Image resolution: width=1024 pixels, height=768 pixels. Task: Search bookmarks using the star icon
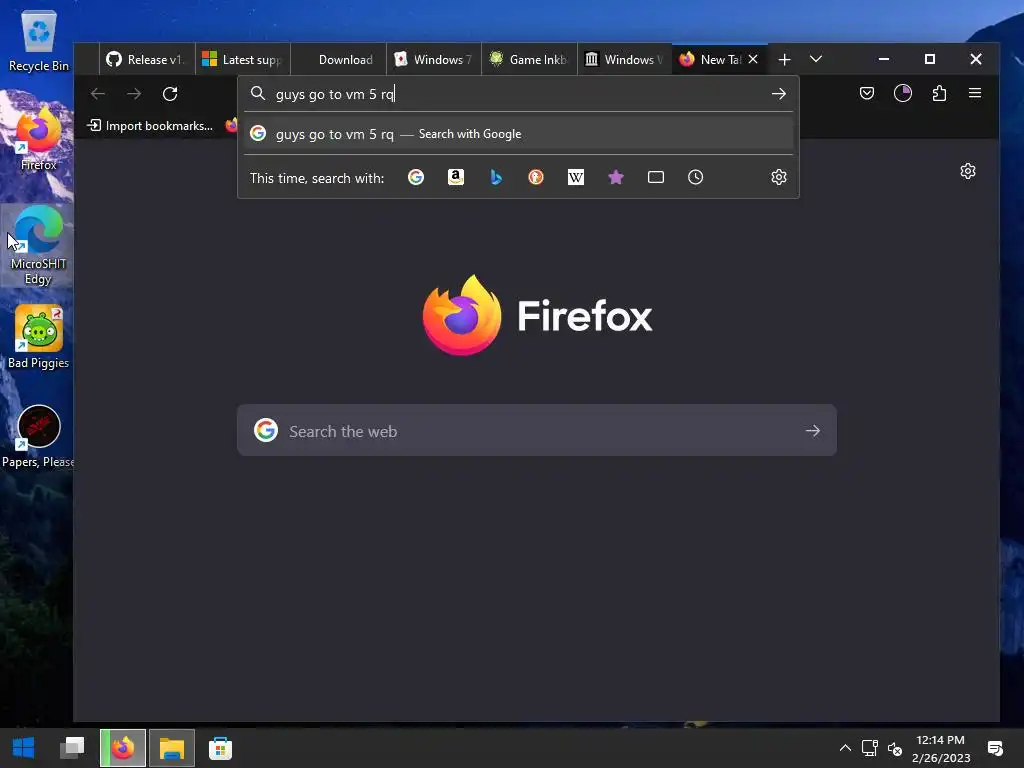616,177
